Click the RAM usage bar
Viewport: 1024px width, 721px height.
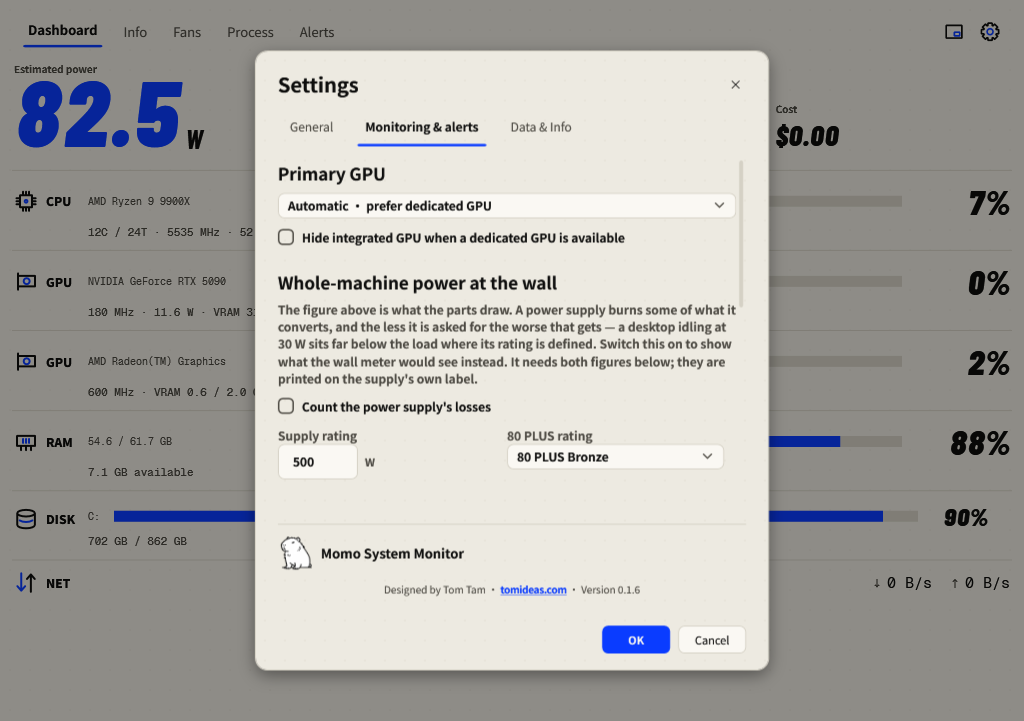tap(835, 442)
